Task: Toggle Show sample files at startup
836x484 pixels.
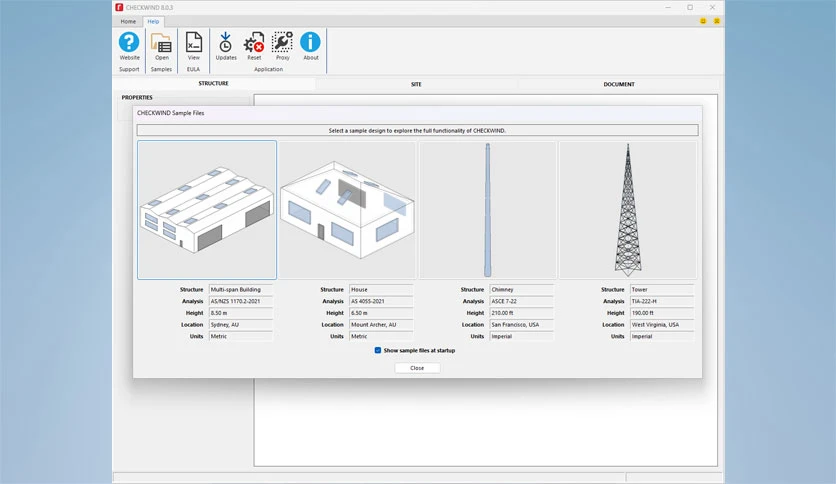Action: click(377, 350)
